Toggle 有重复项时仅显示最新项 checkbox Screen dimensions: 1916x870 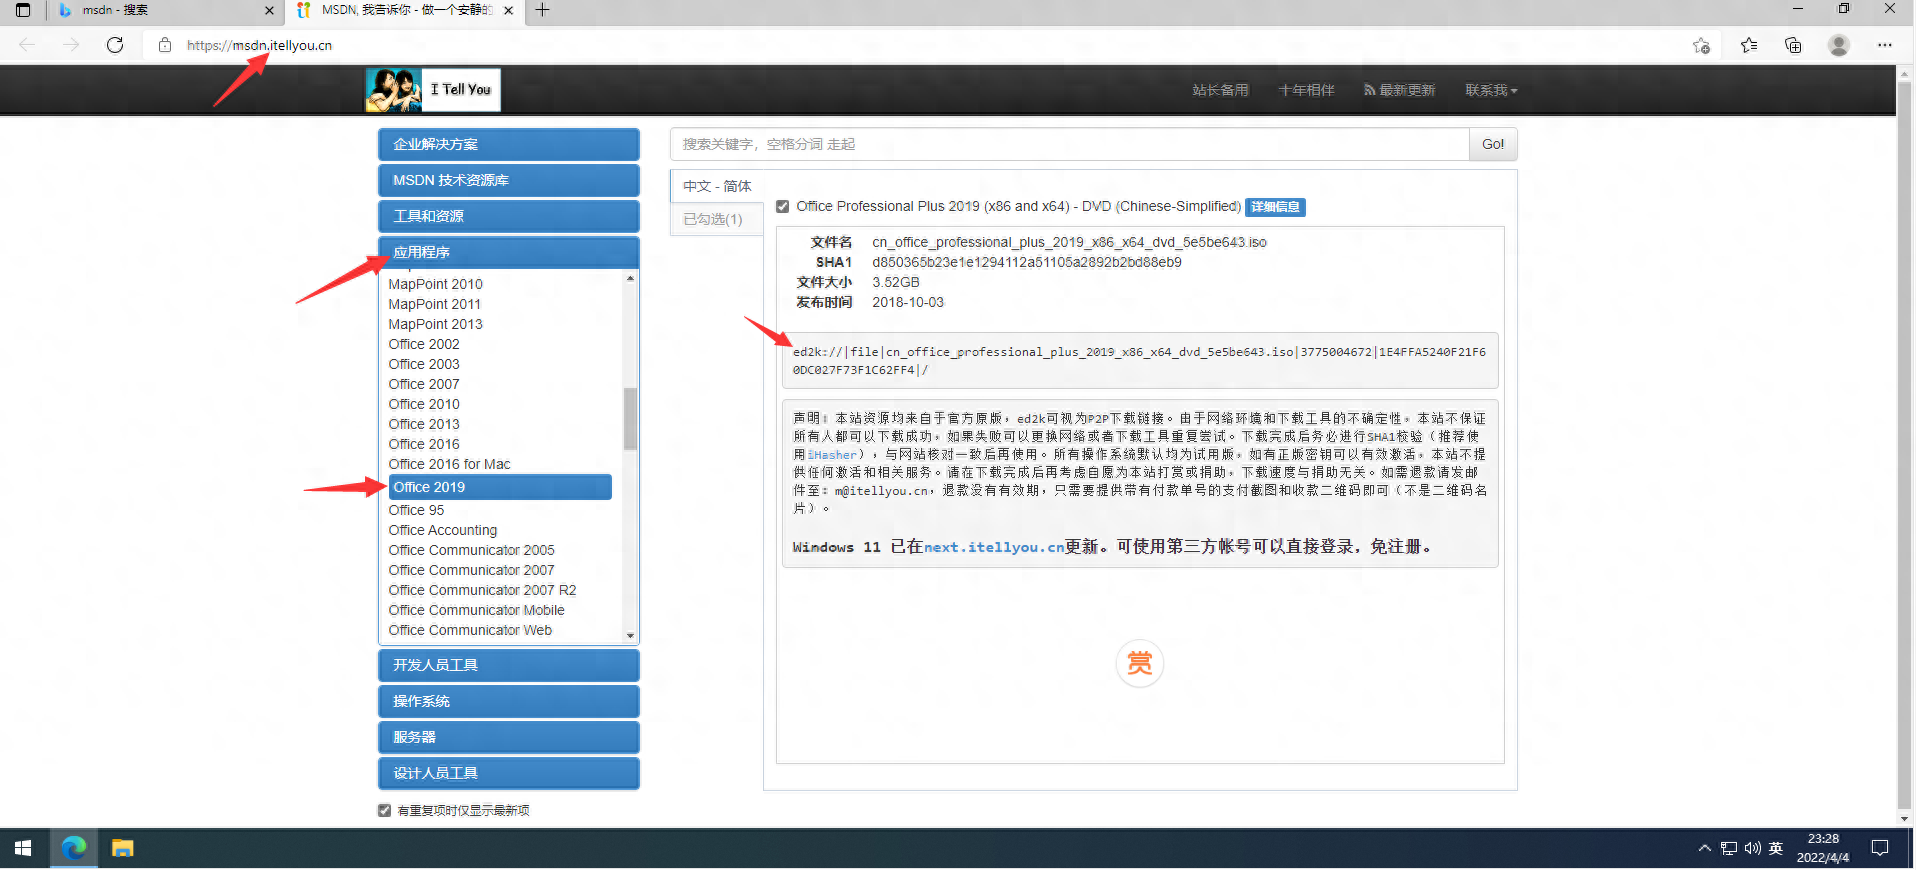click(385, 810)
